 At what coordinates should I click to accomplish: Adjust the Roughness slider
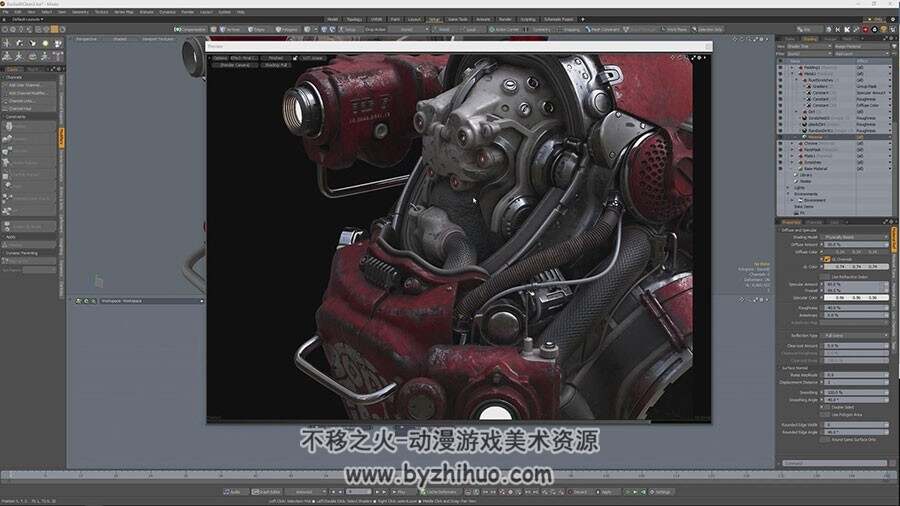[x=856, y=308]
